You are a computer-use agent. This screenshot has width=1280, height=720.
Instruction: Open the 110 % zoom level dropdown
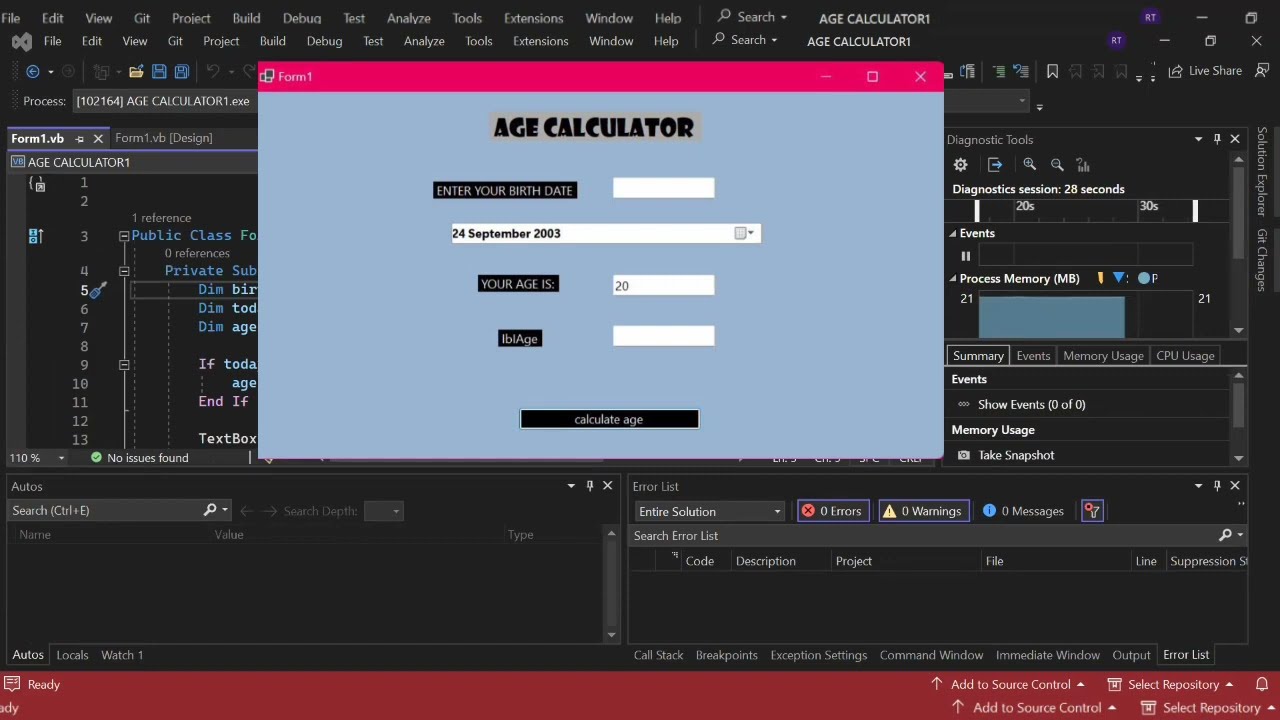[x=61, y=458]
